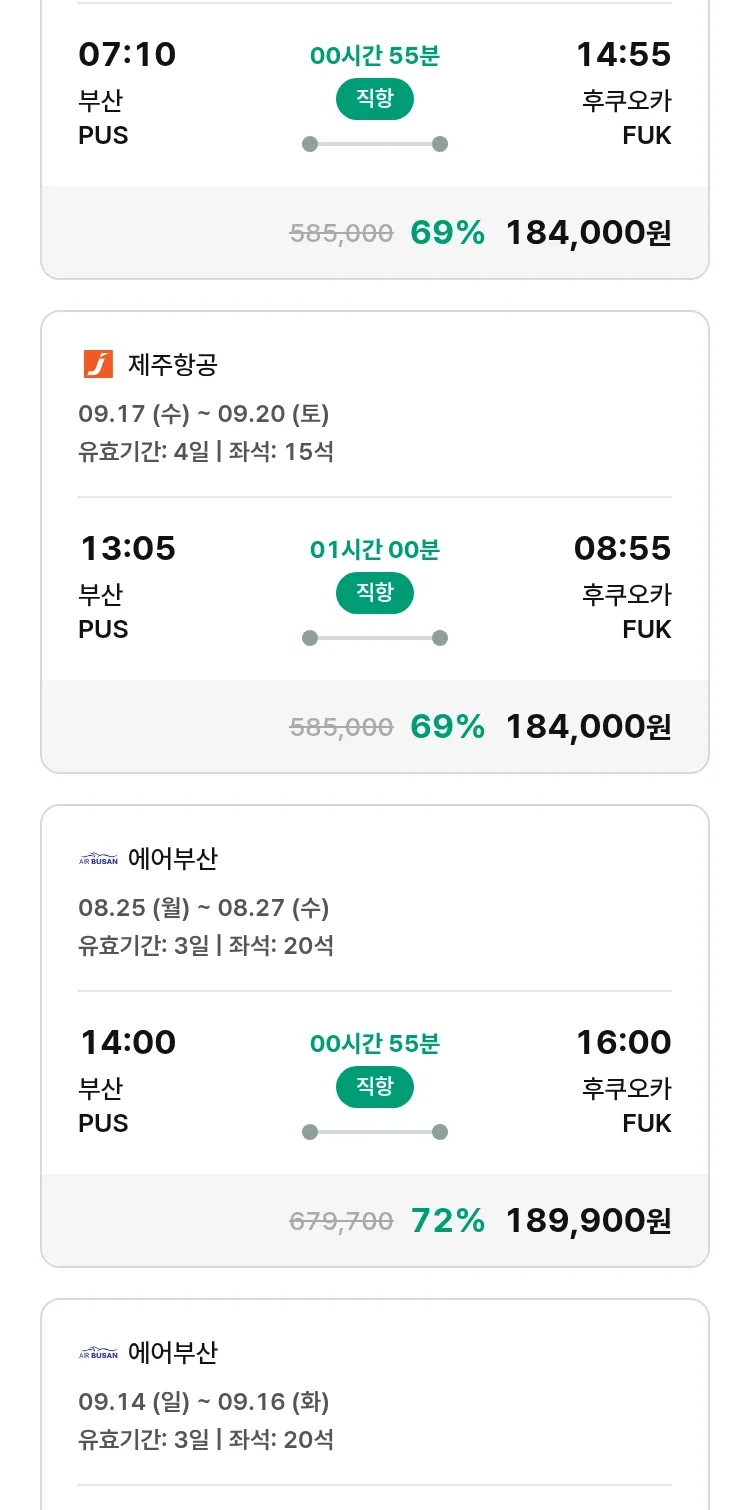Click the 09.17 (수) ~ 09.20 (토) date range
750x1510 pixels.
click(x=203, y=414)
